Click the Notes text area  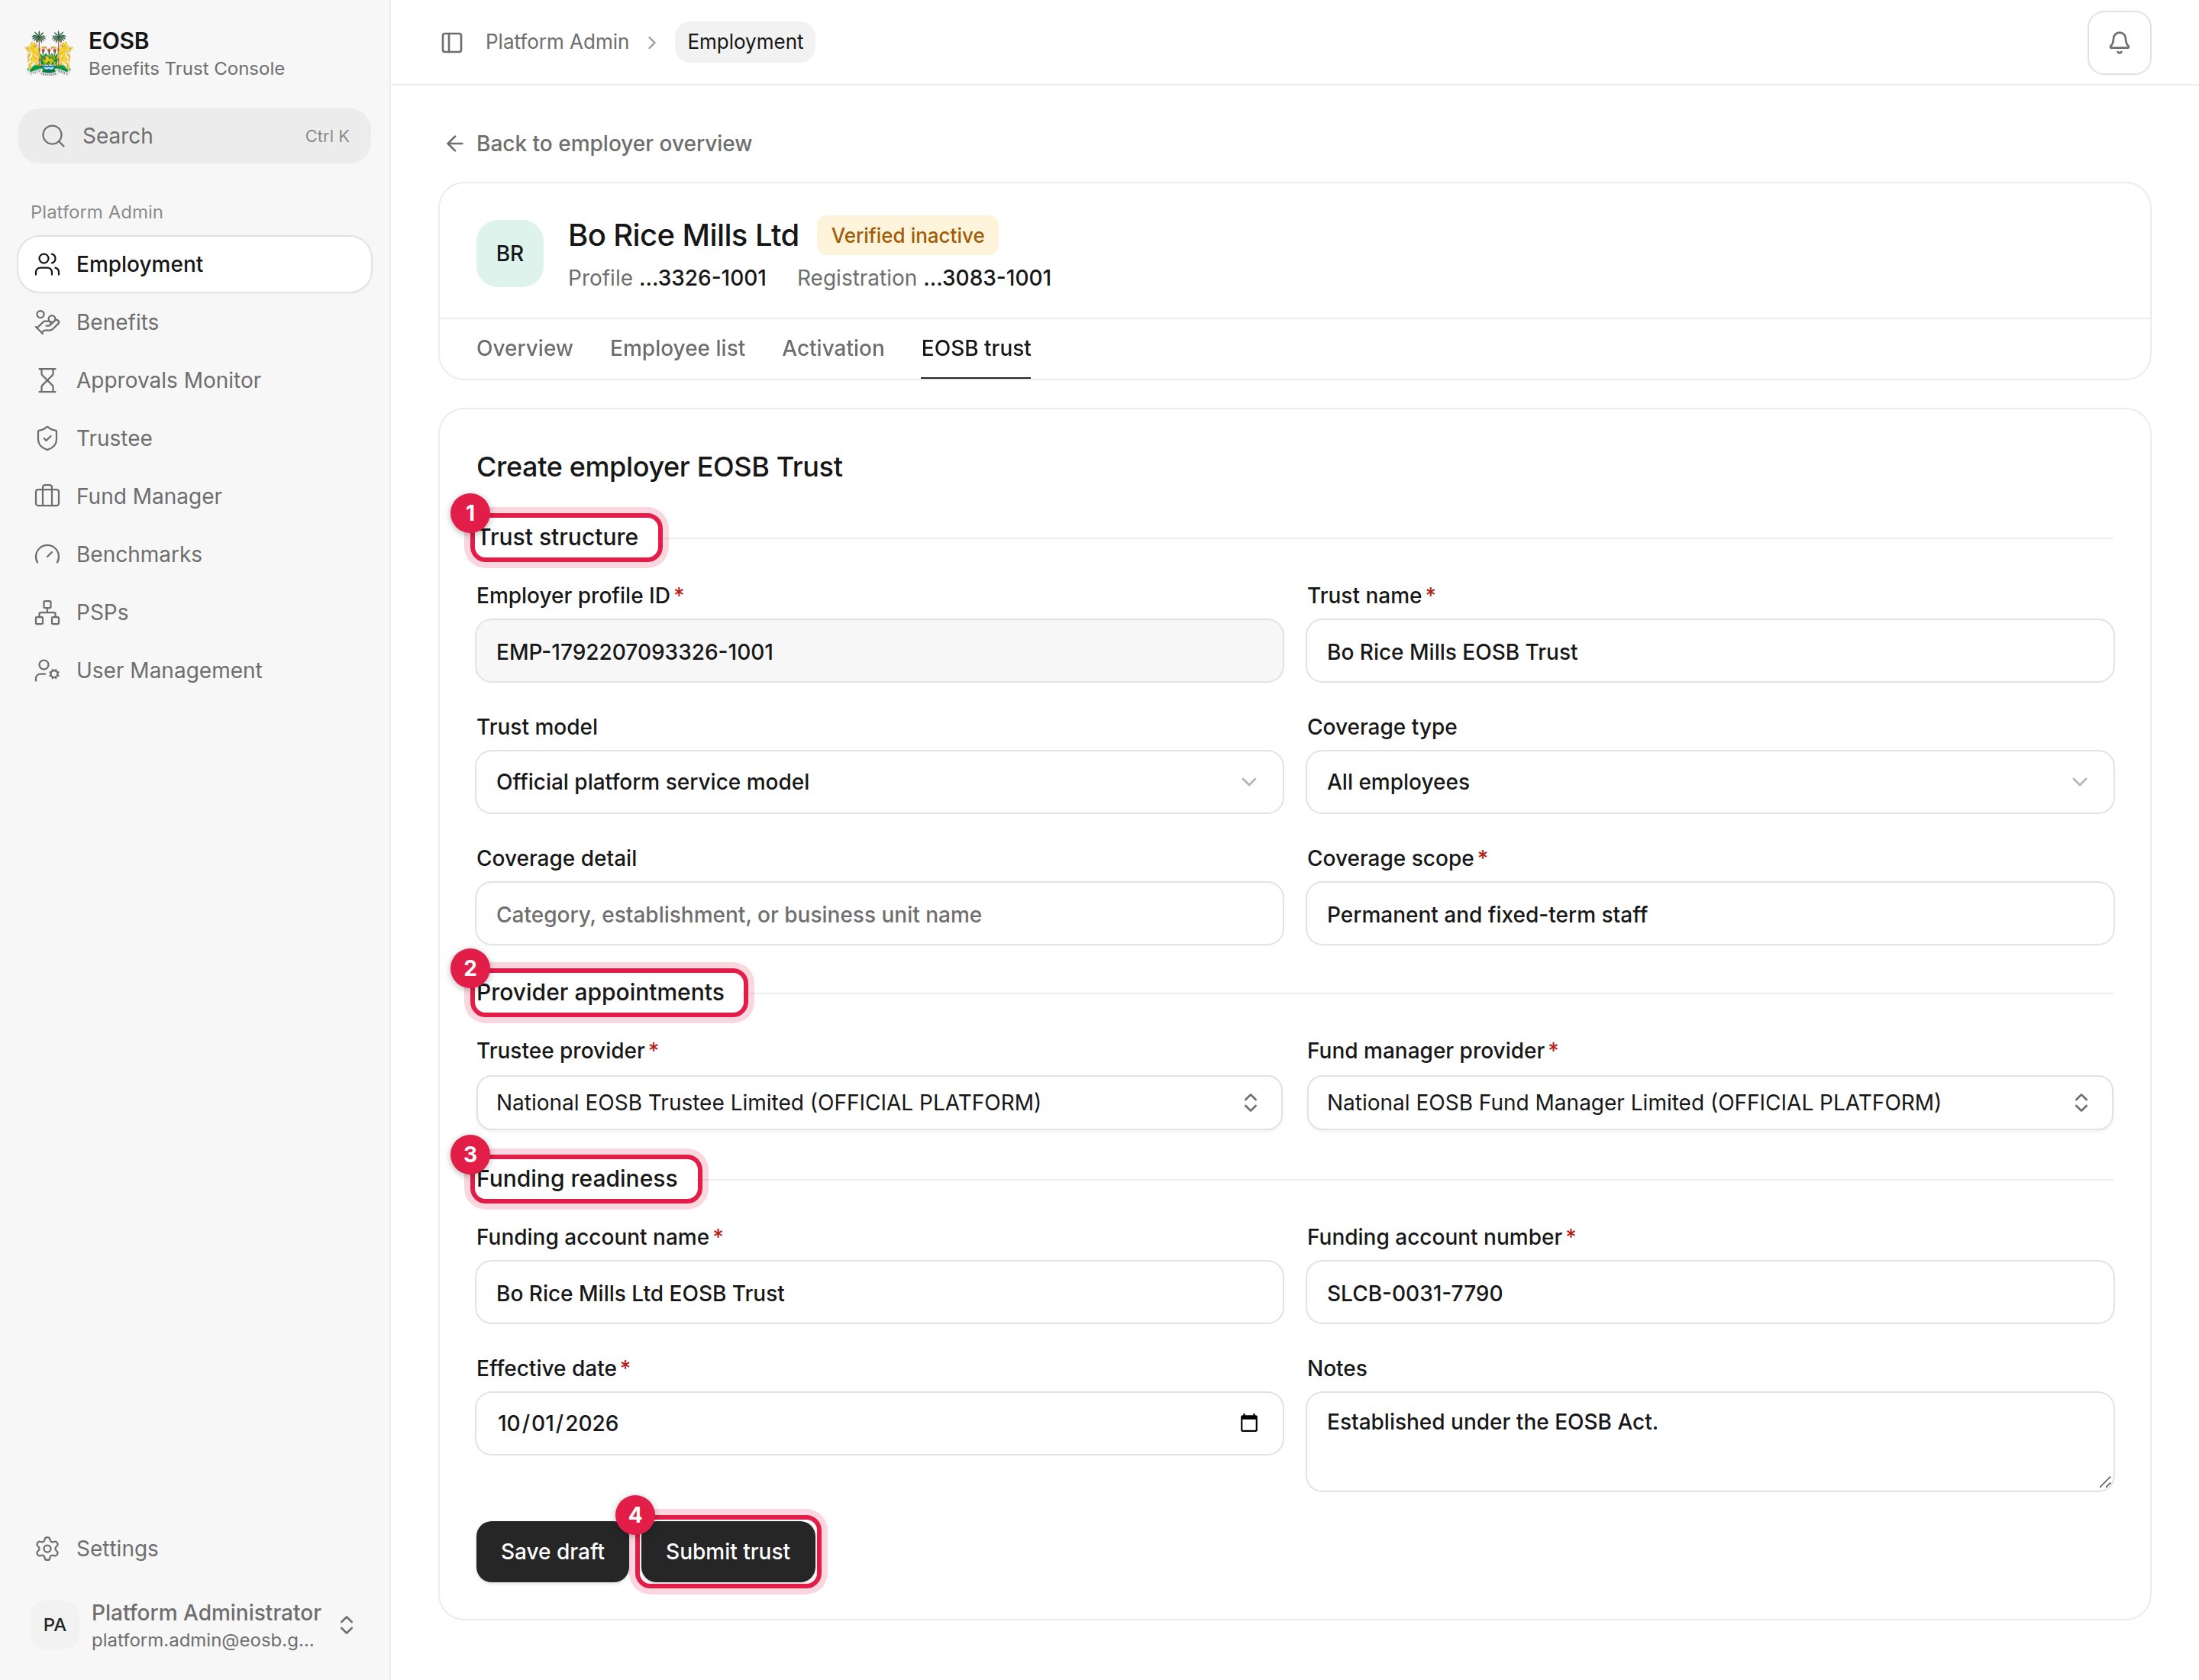point(1710,1442)
